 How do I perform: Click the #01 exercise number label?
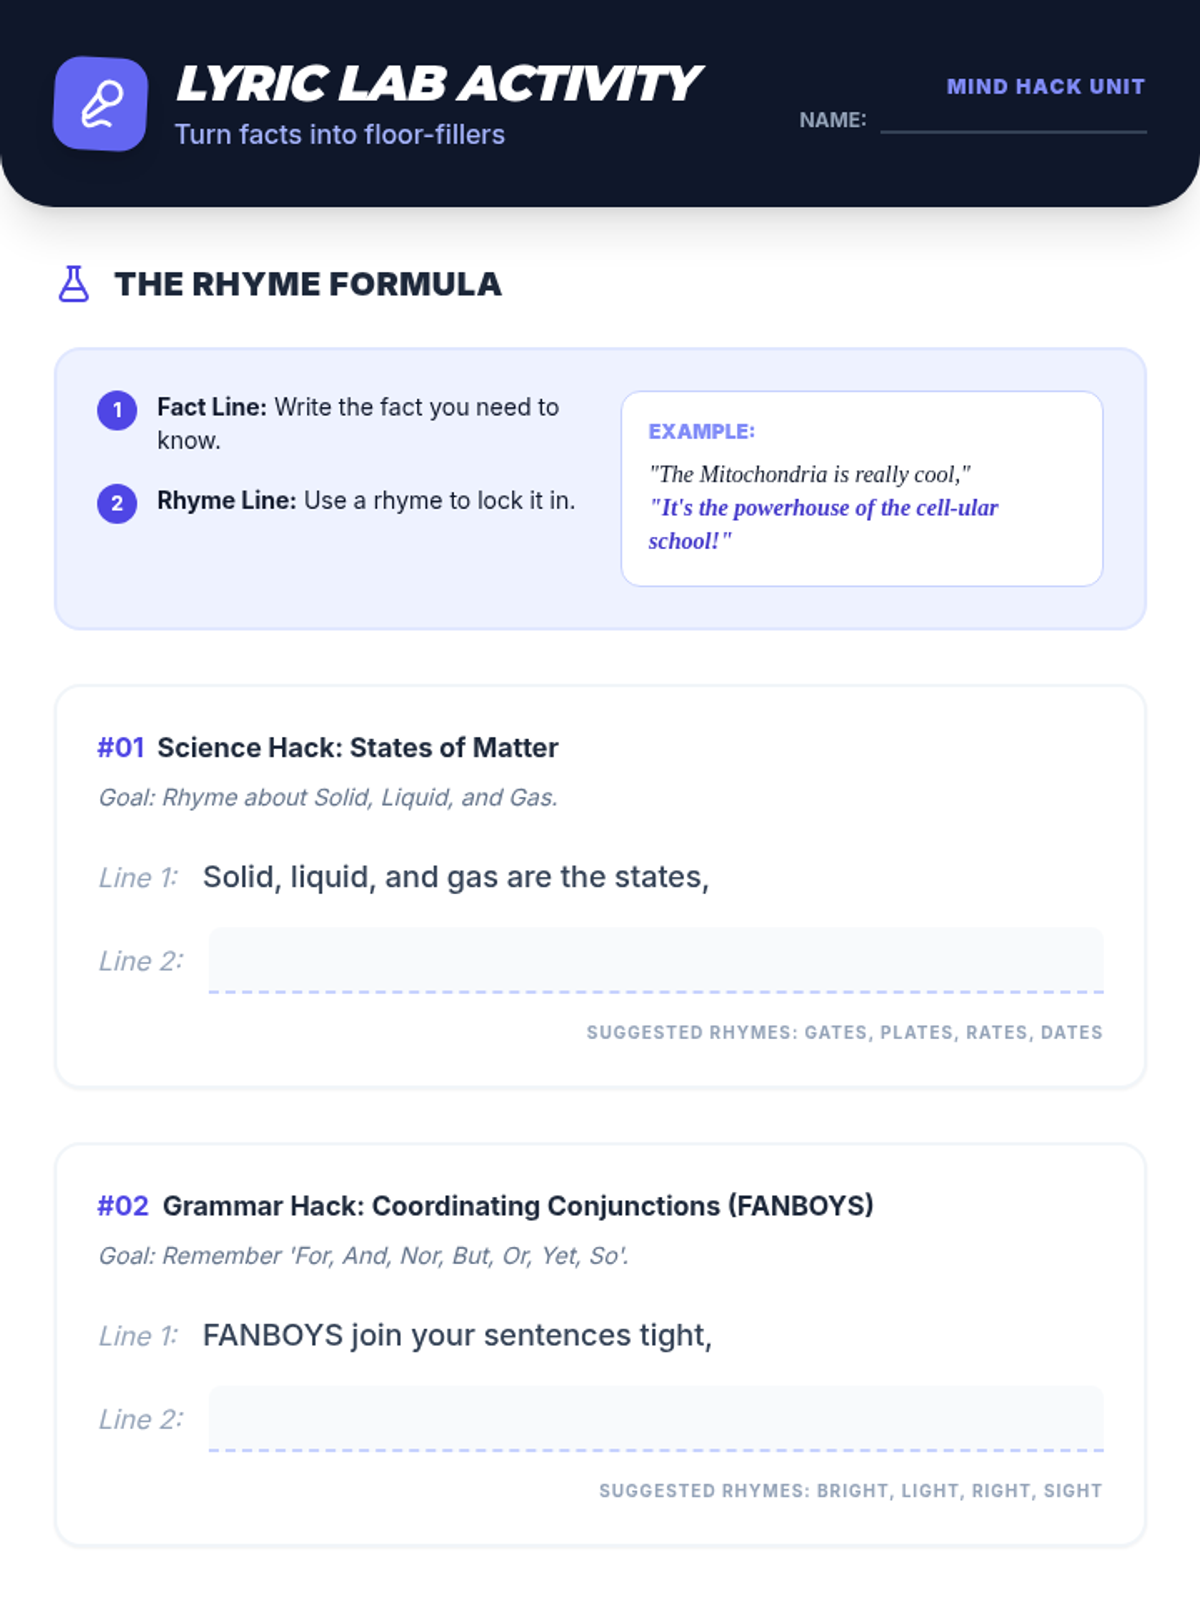(x=121, y=747)
